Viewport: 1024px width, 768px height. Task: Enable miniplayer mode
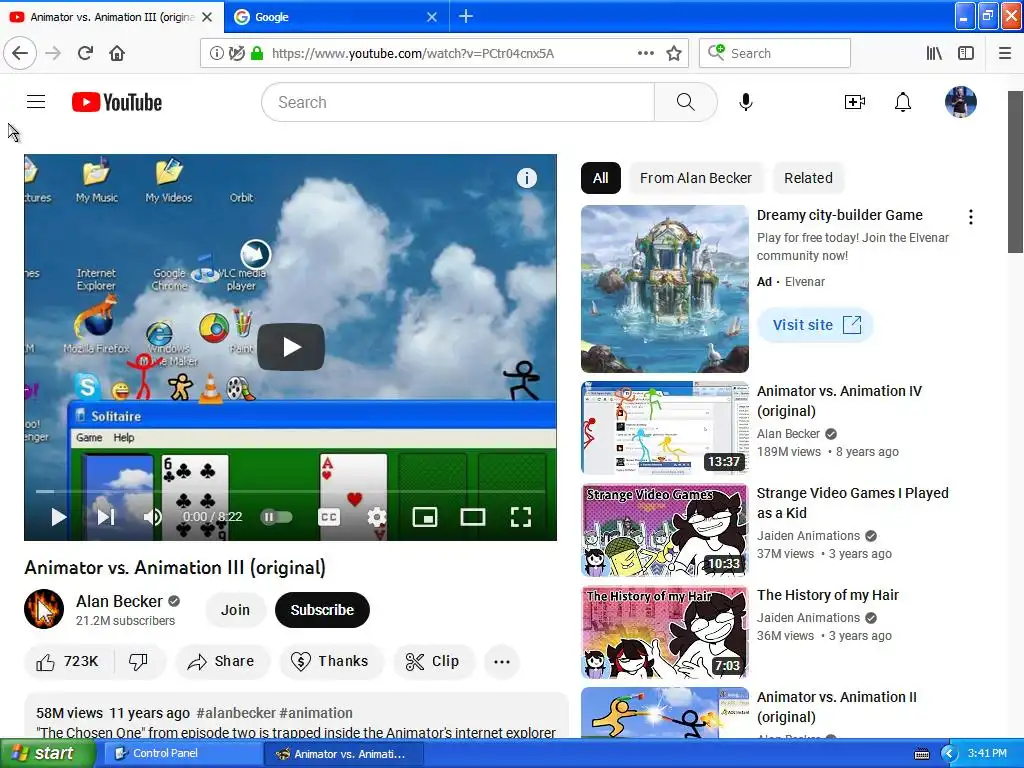click(x=424, y=517)
